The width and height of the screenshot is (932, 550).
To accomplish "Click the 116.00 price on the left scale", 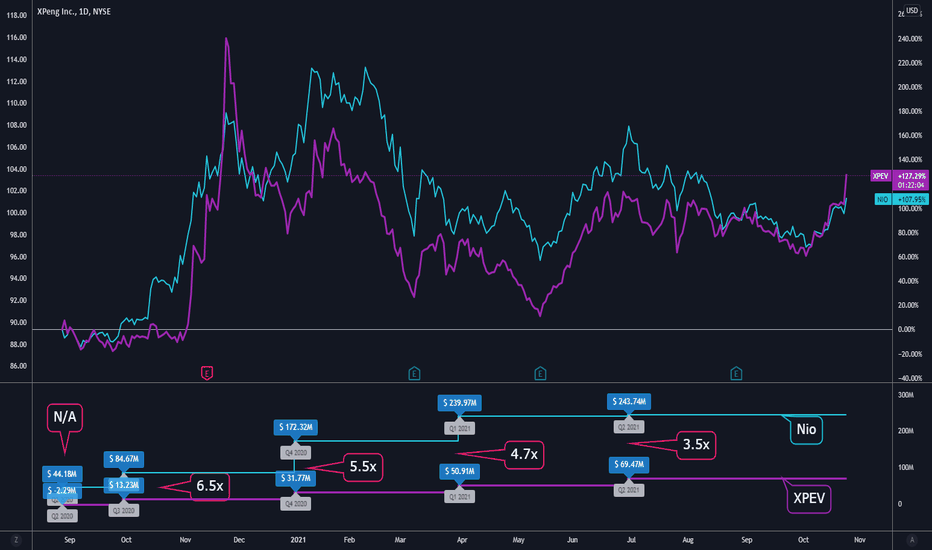I will pyautogui.click(x=17, y=37).
